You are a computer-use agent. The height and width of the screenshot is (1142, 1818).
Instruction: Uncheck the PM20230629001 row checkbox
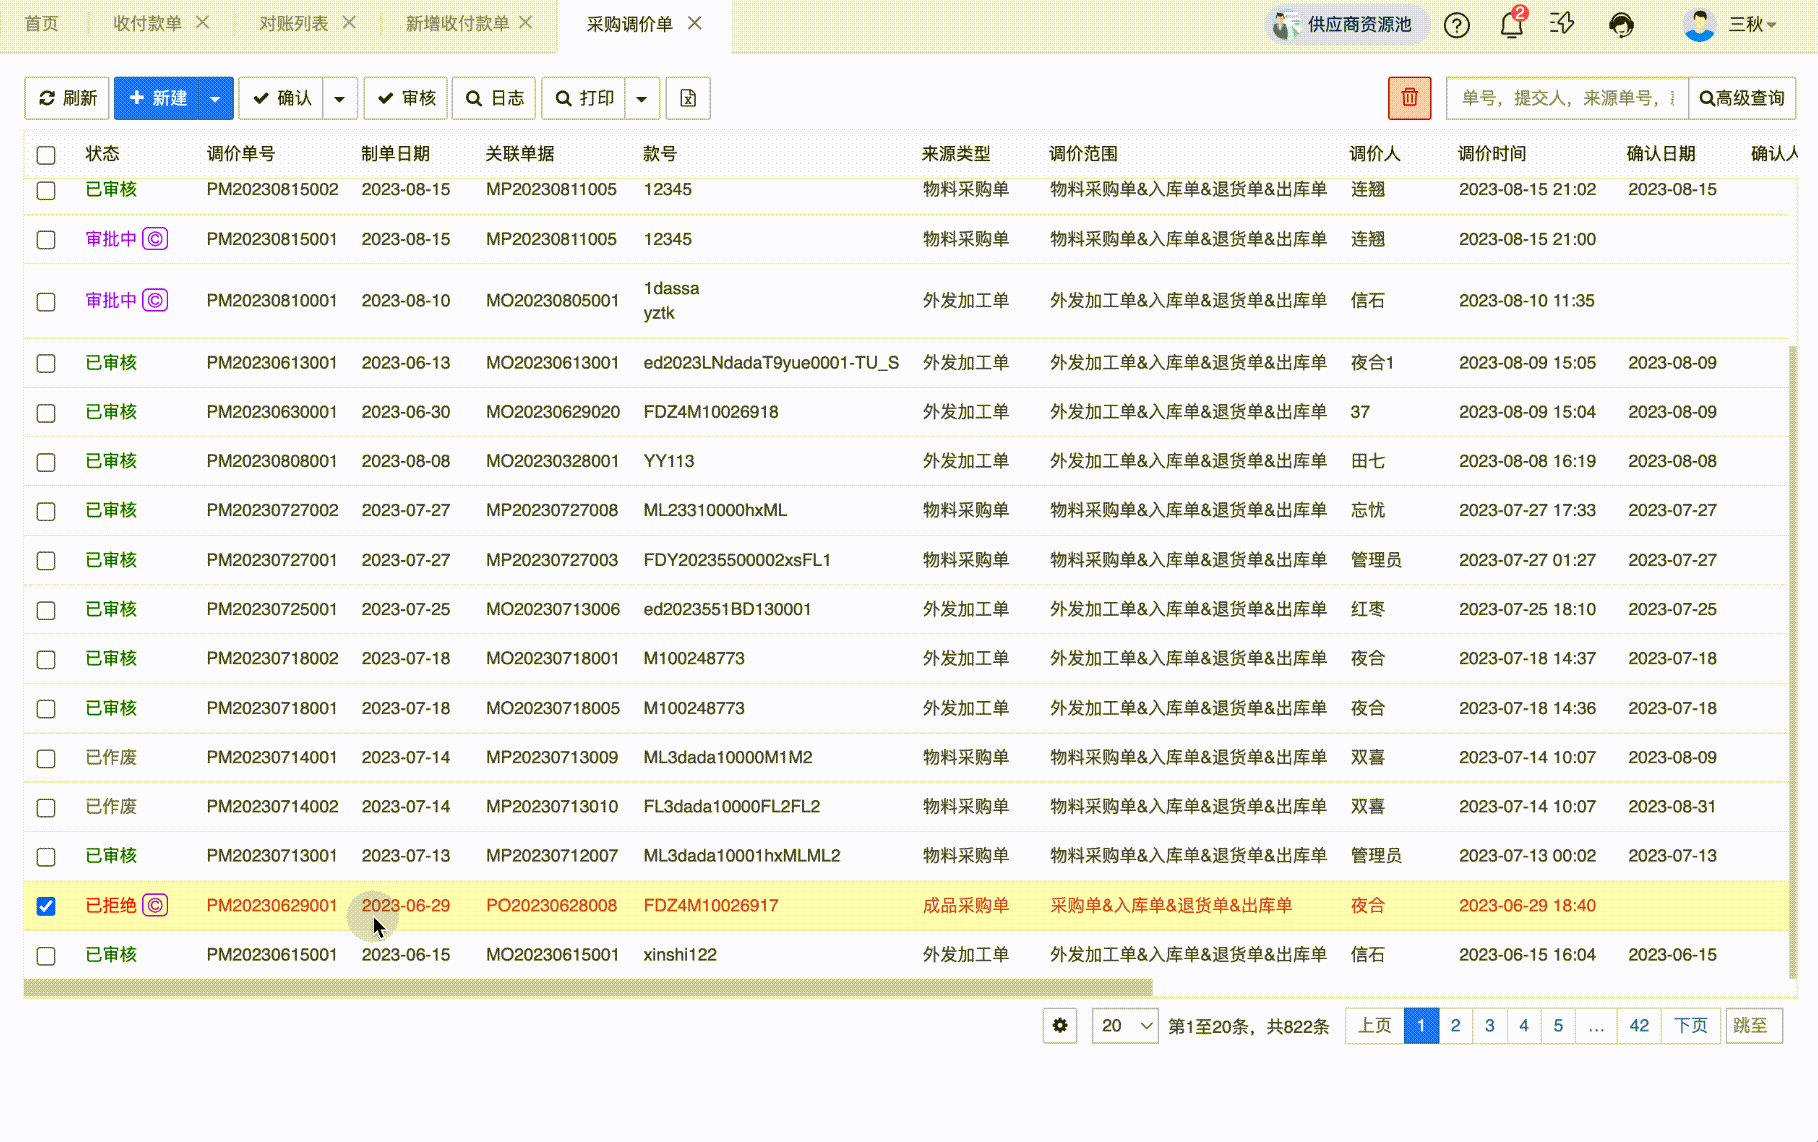[x=46, y=906]
